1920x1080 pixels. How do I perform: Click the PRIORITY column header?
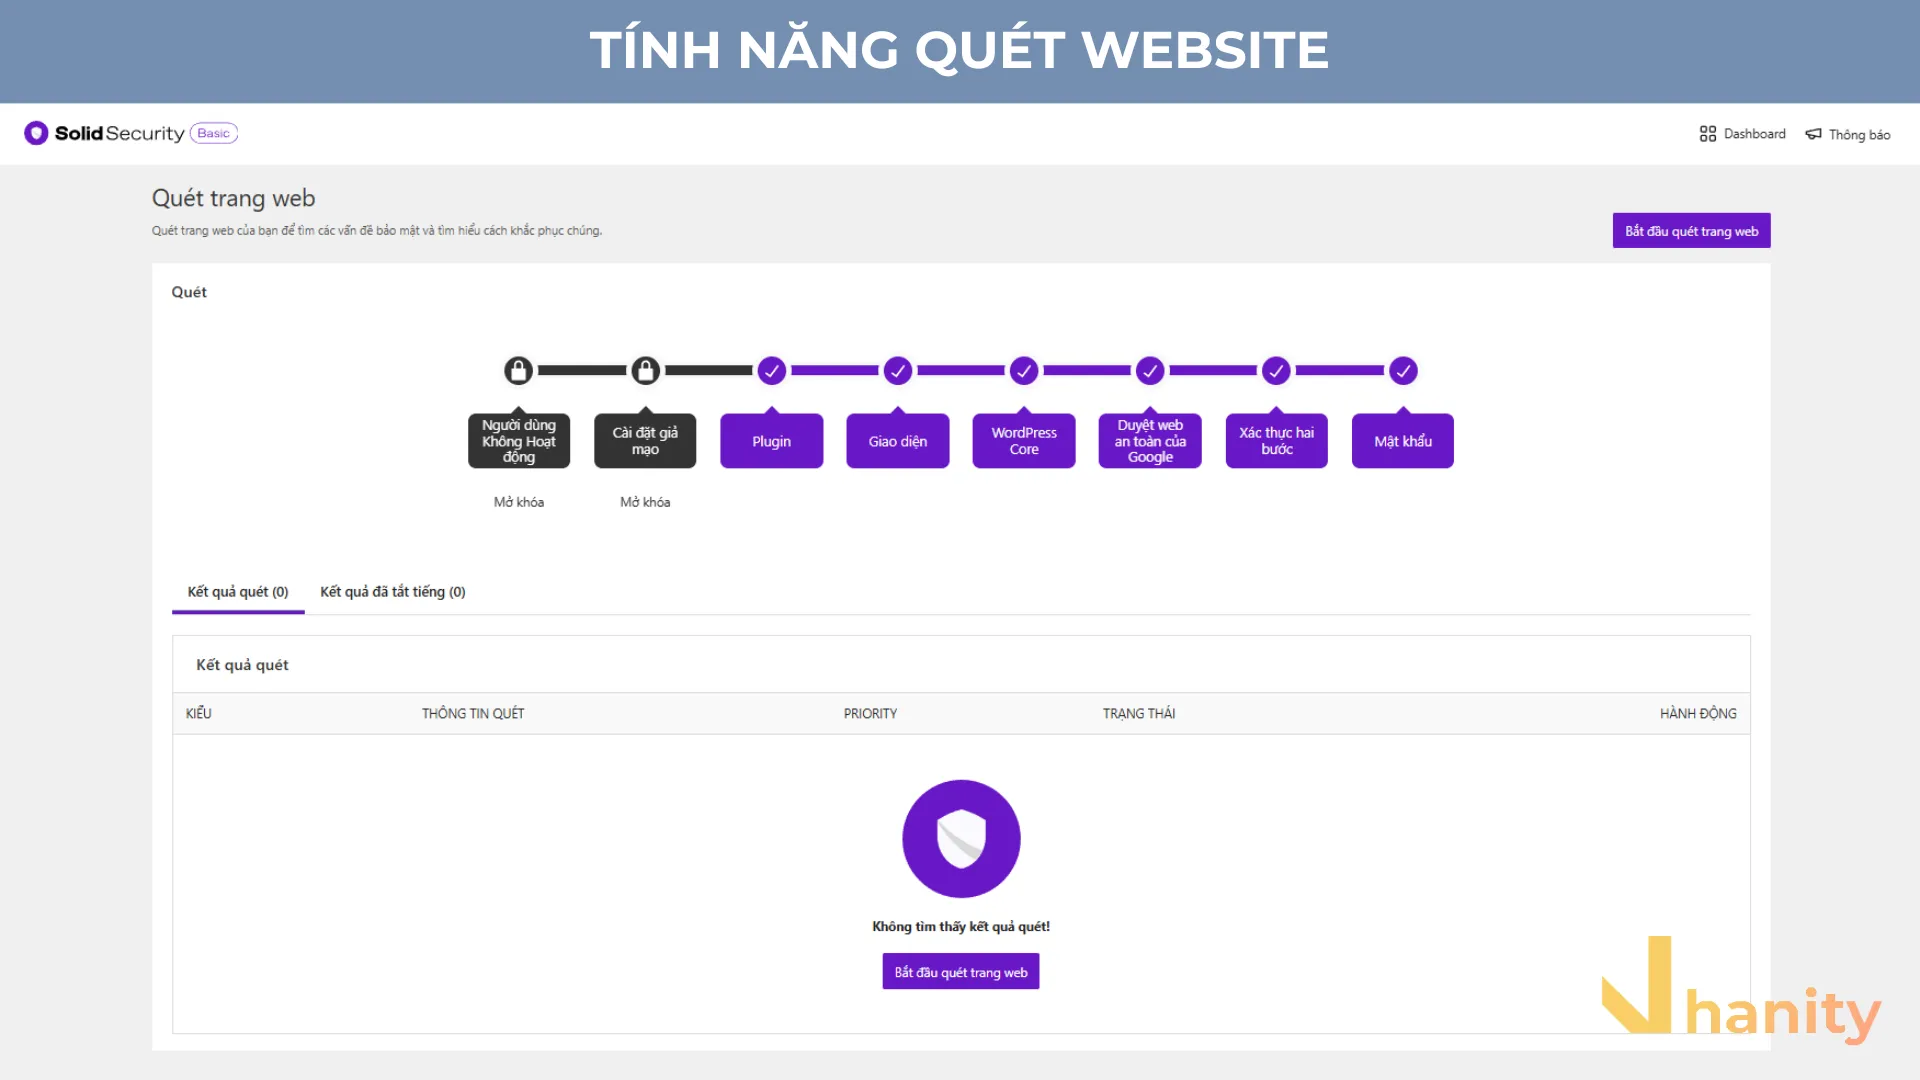(x=870, y=714)
